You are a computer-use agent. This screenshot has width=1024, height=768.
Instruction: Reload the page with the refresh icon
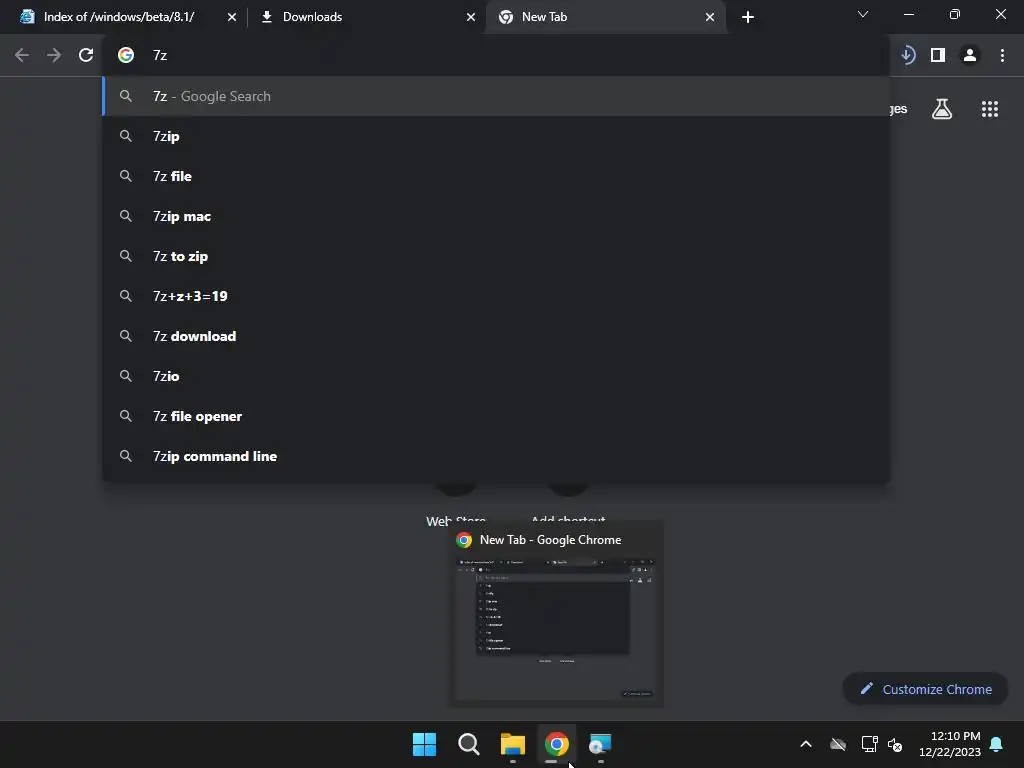click(x=86, y=55)
